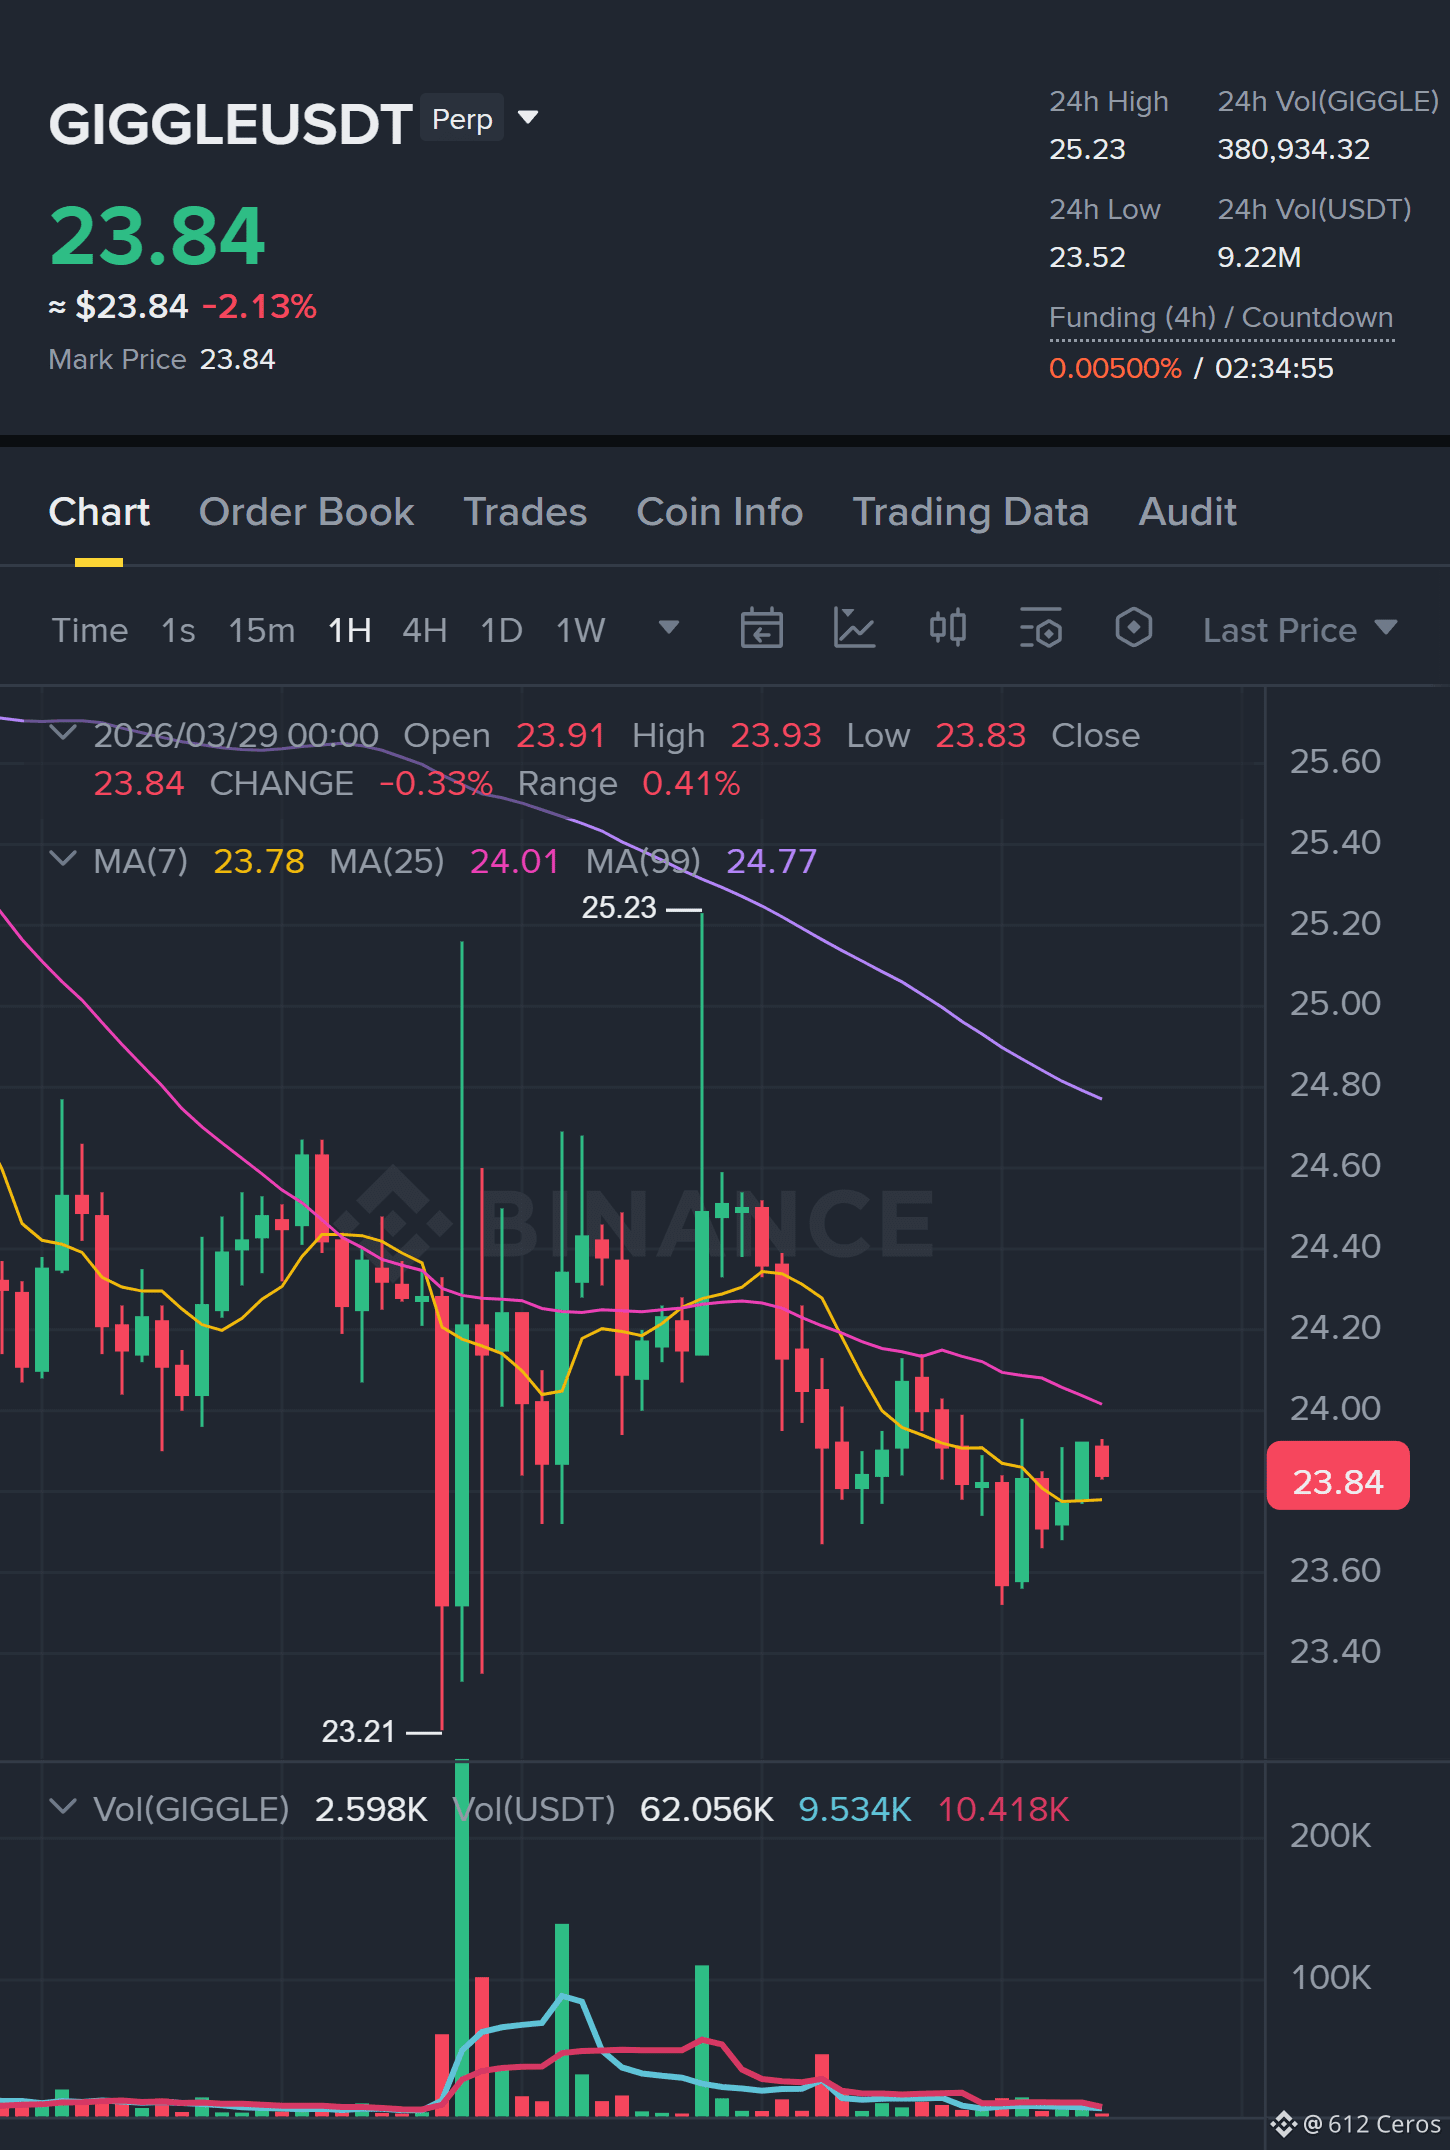
Task: Switch to the Order Book tab
Action: point(306,512)
